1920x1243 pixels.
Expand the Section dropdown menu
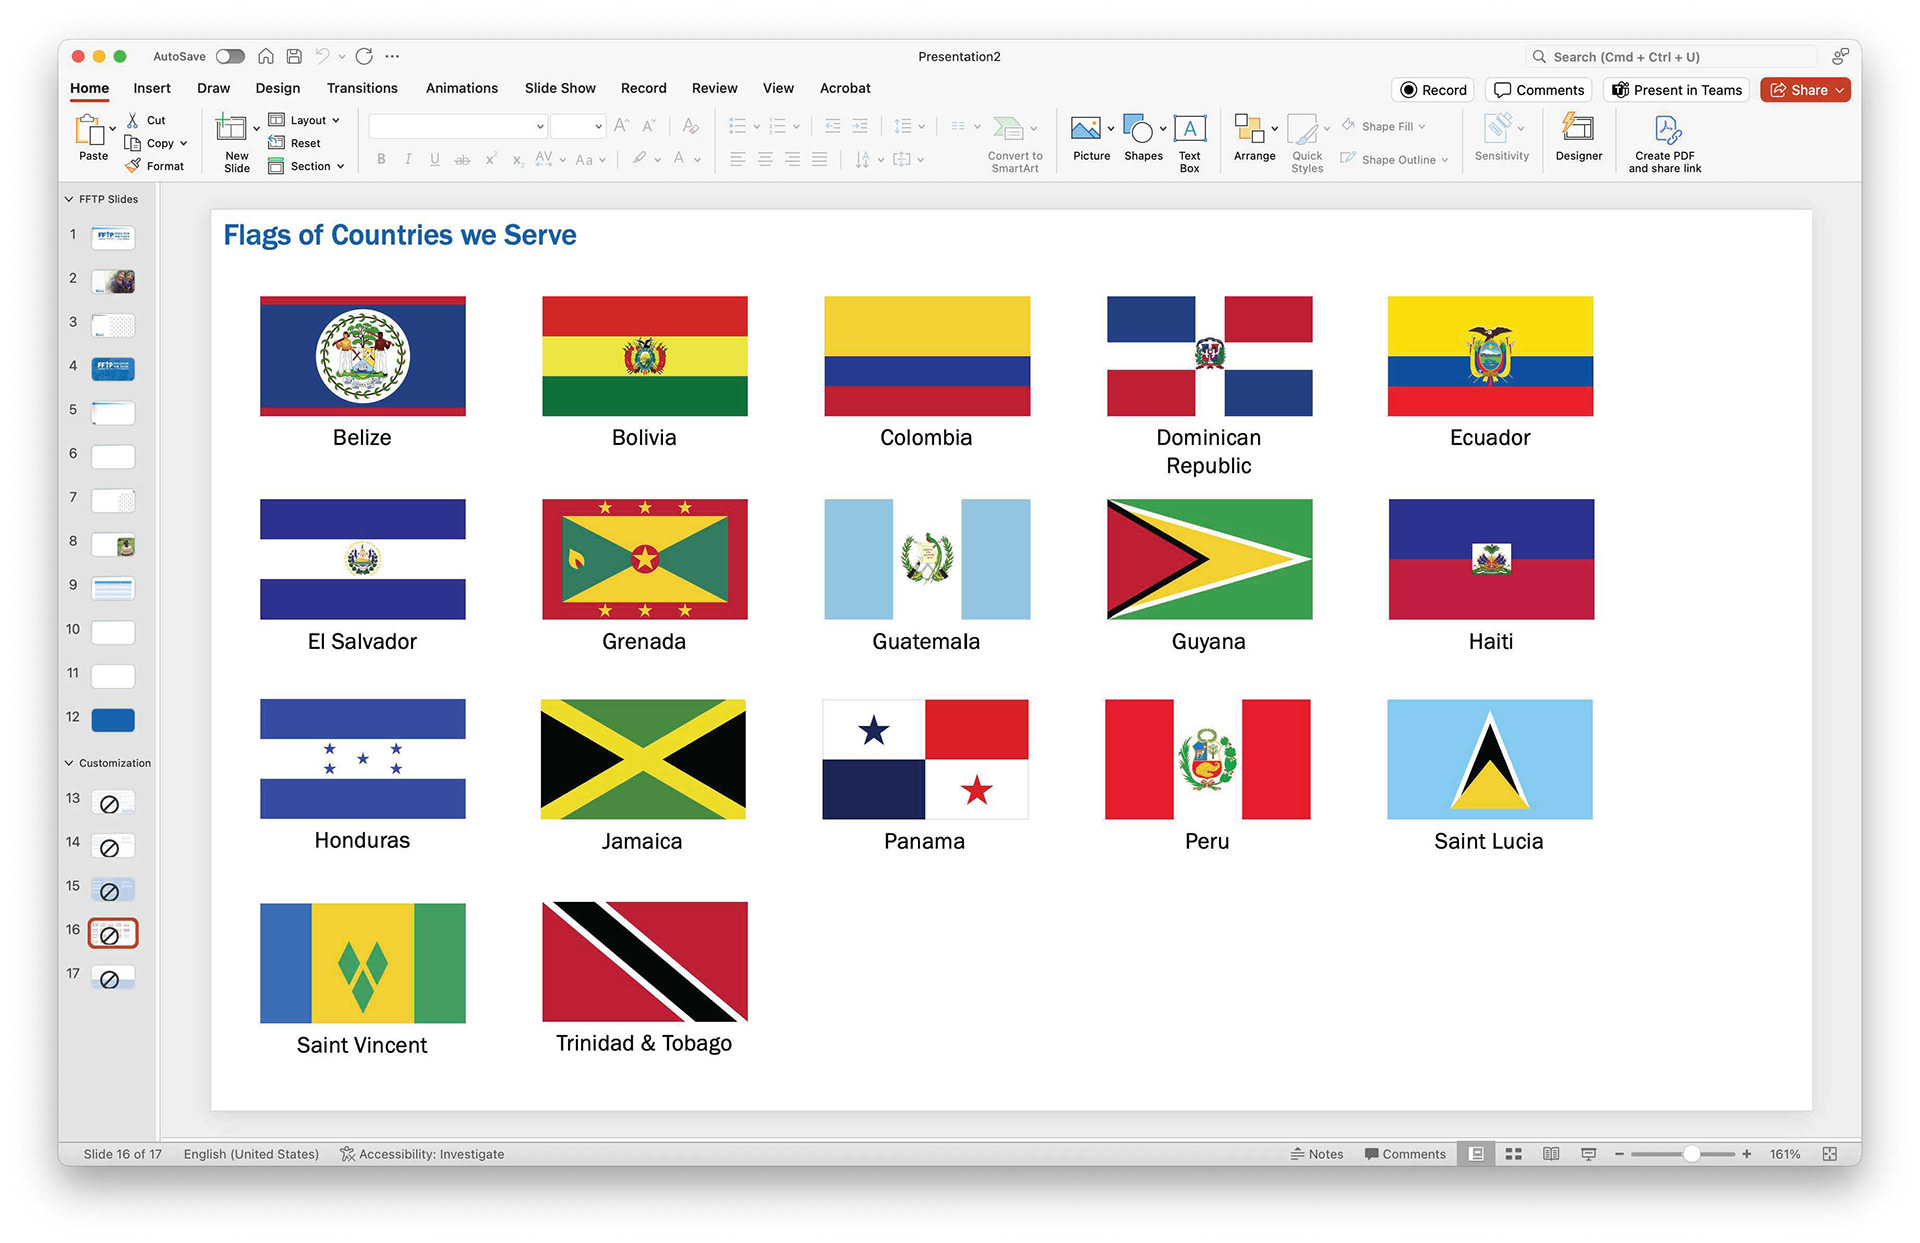tap(308, 166)
